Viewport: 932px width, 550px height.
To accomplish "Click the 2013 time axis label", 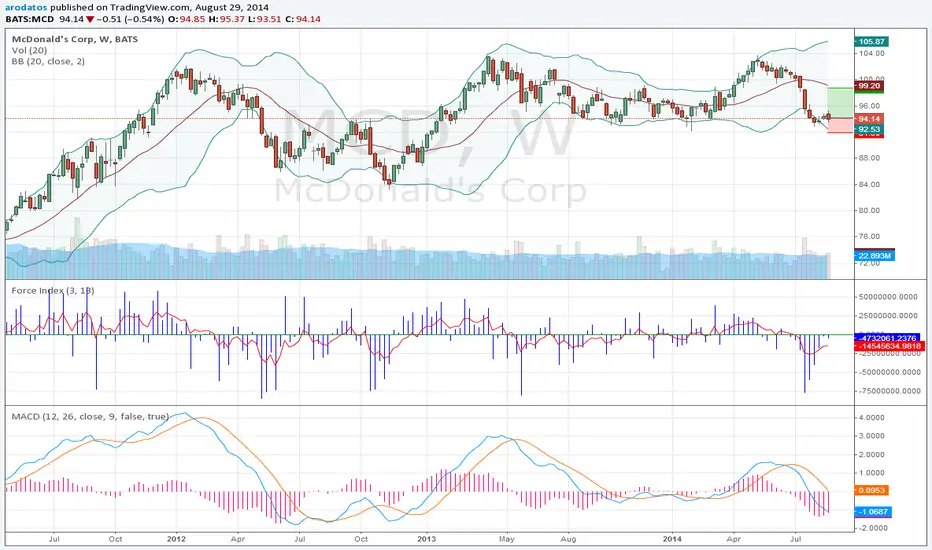I will (426, 539).
